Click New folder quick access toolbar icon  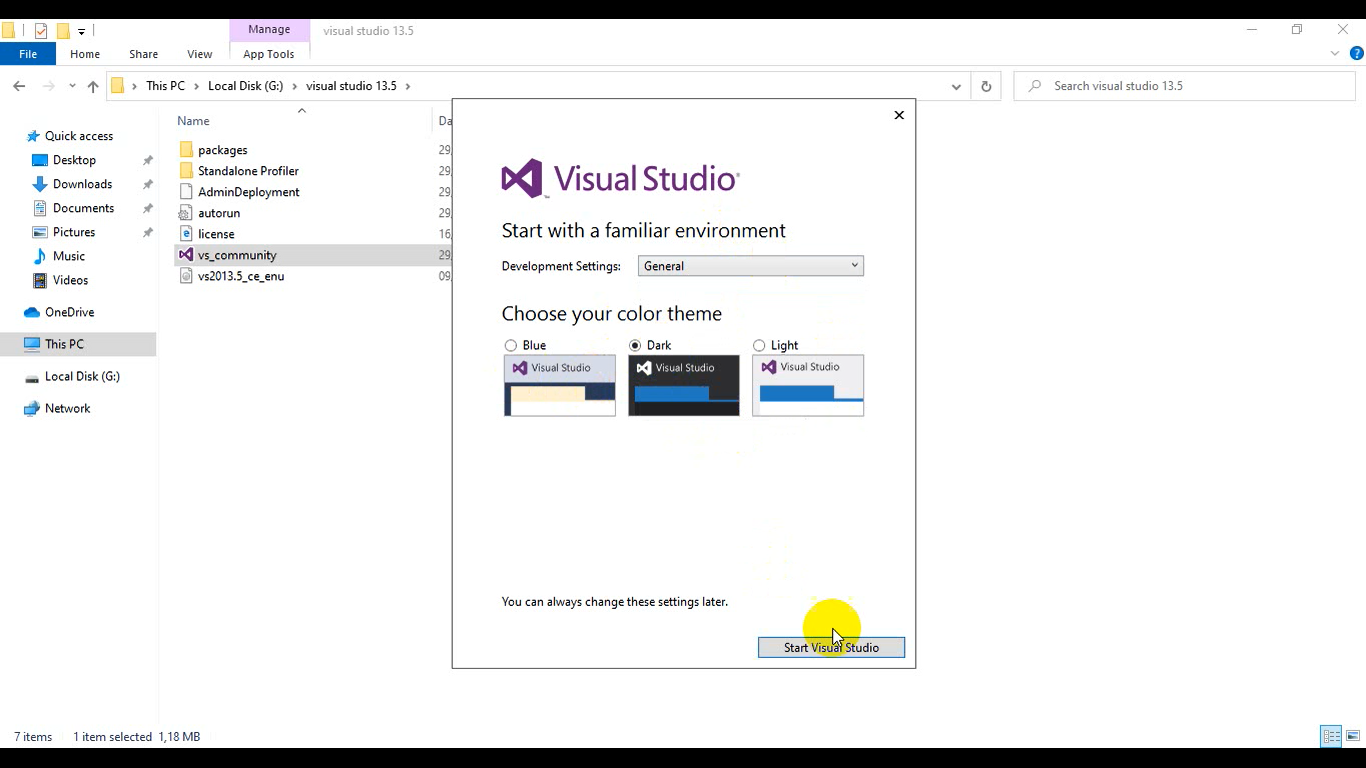point(63,31)
